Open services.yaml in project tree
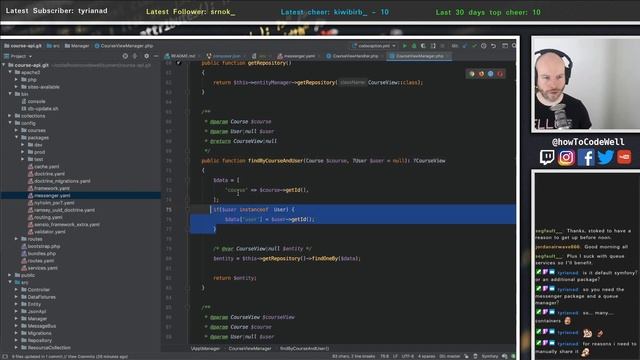 (42, 268)
